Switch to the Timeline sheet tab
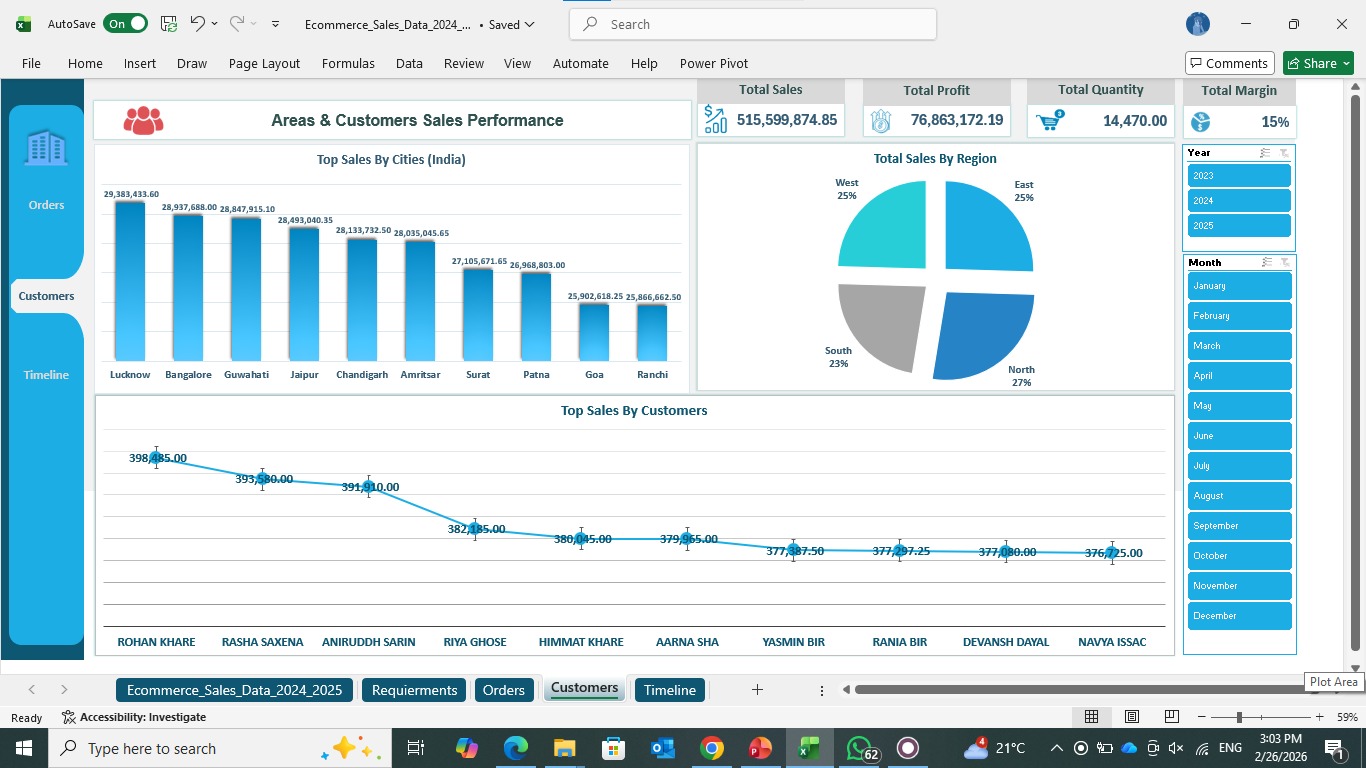The width and height of the screenshot is (1366, 768). pos(670,690)
